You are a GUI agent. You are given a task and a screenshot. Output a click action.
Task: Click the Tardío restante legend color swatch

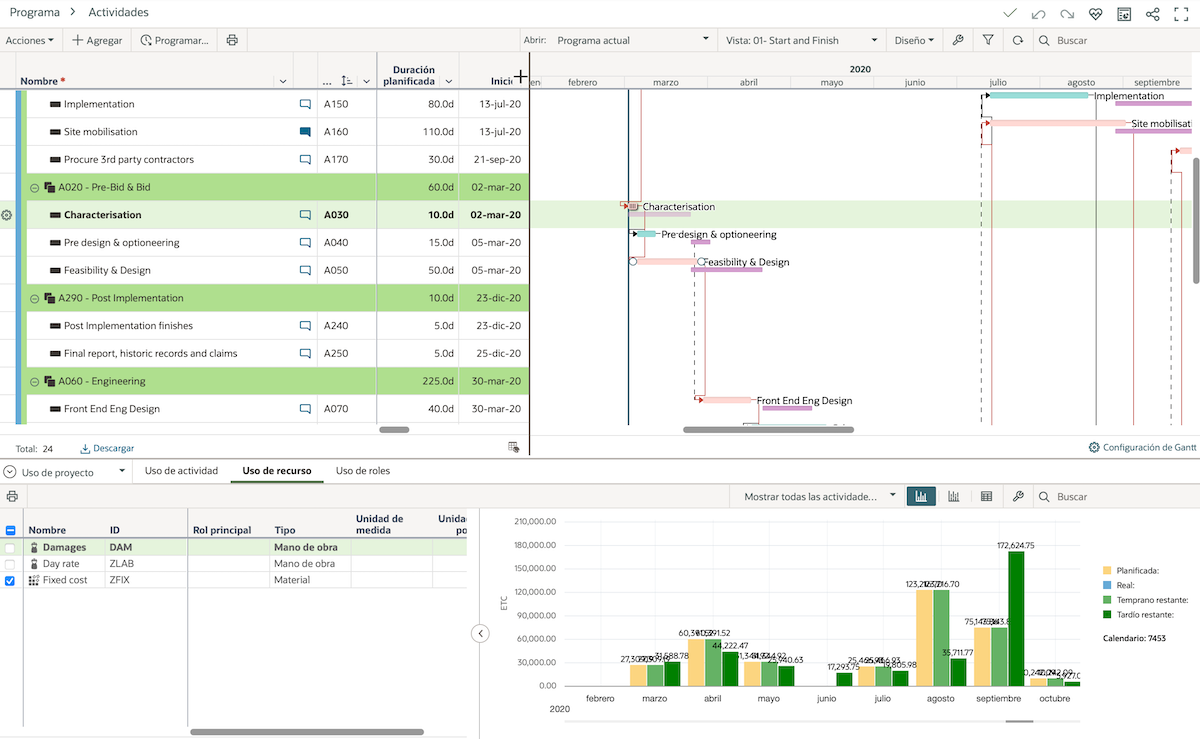pos(1108,615)
